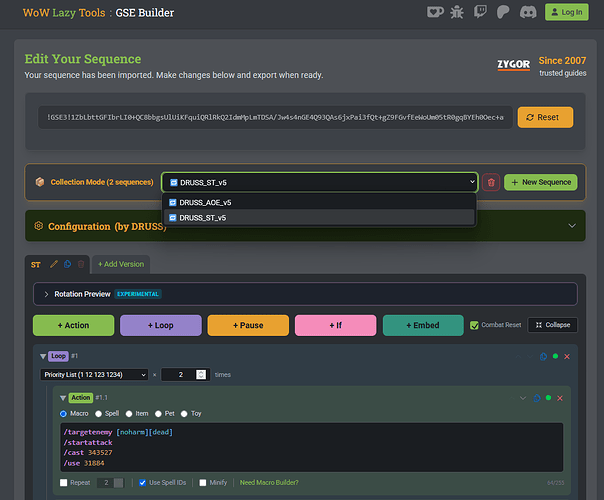The image size is (604, 500).
Task: Open the Twitch icon link
Action: click(x=480, y=12)
